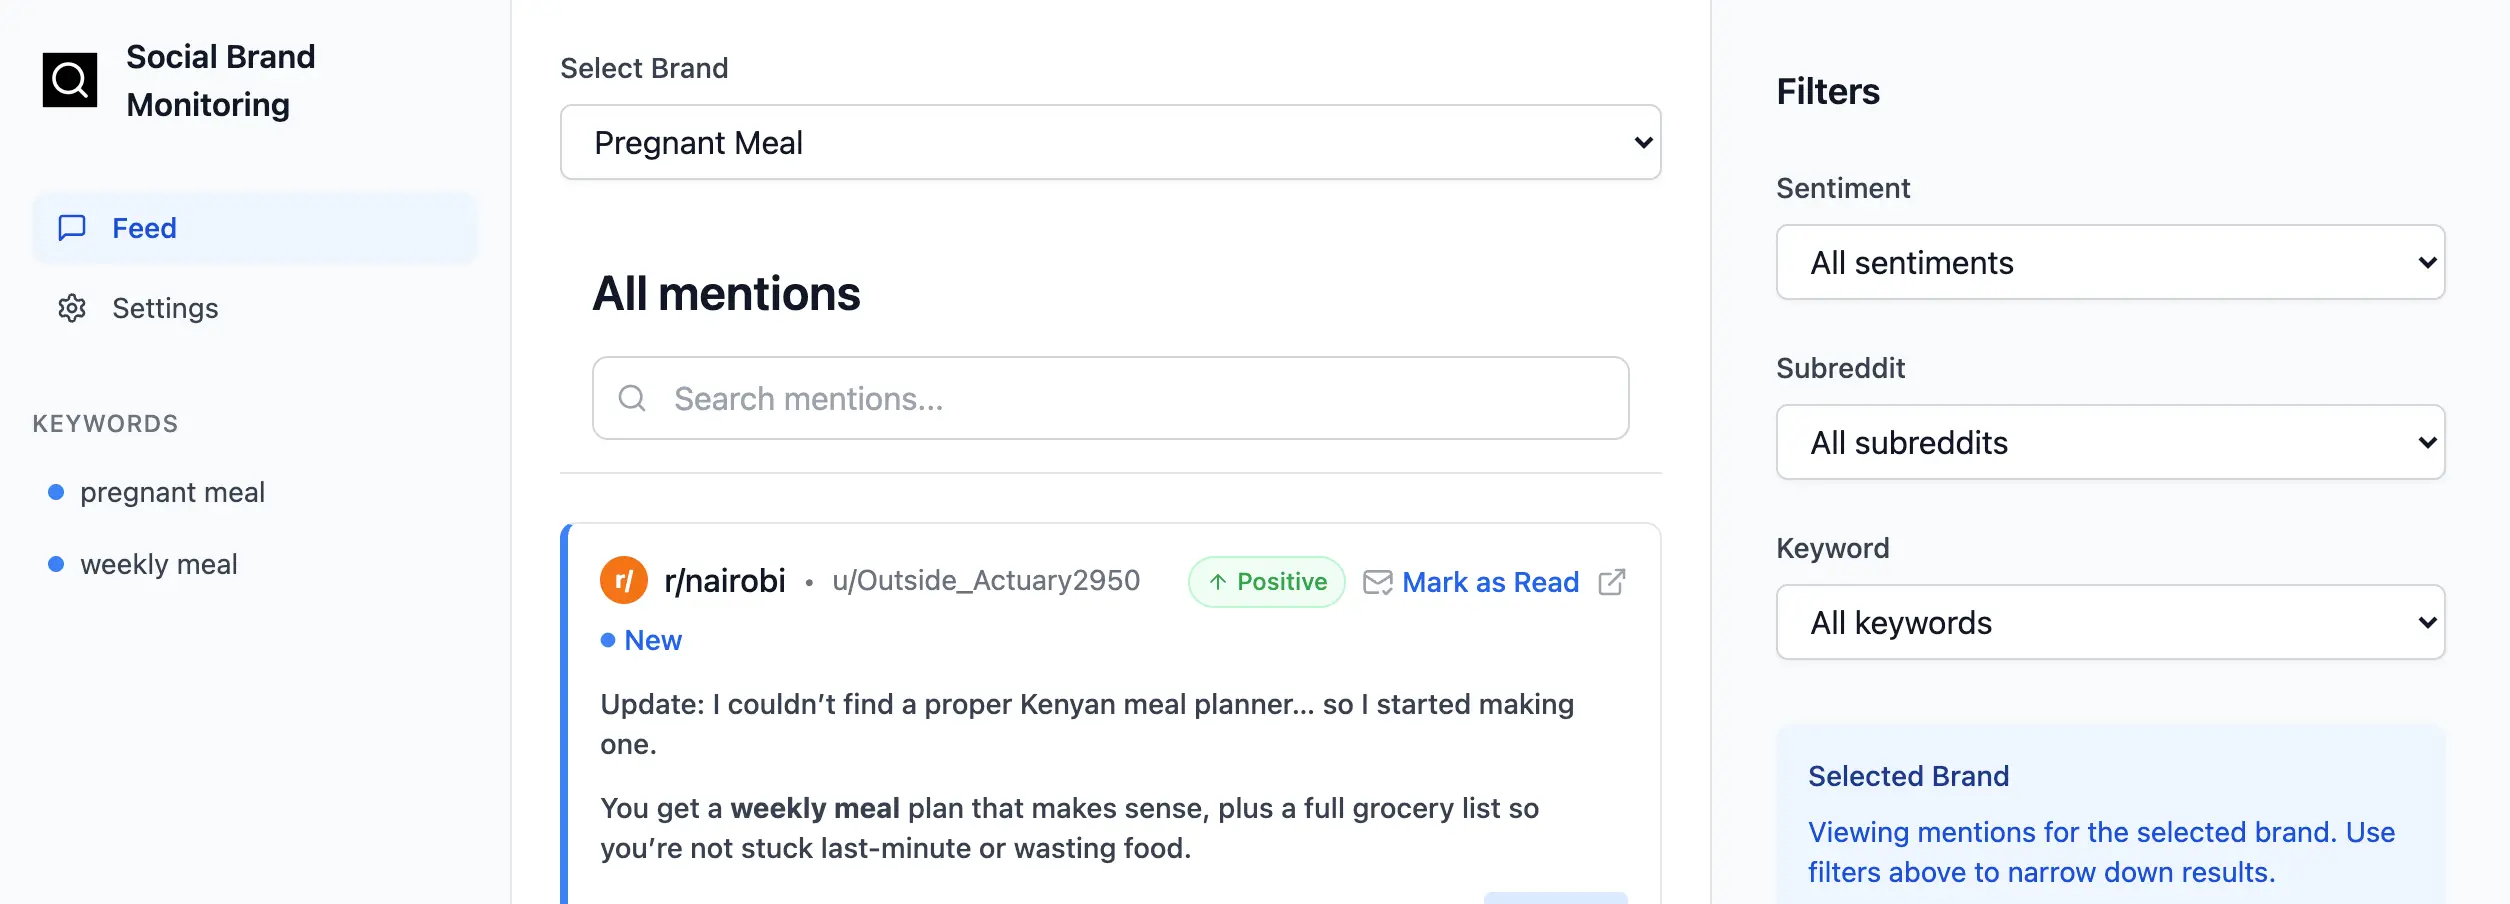Open the r/nairobi subreddit link
This screenshot has height=904, width=2510.
coord(724,580)
